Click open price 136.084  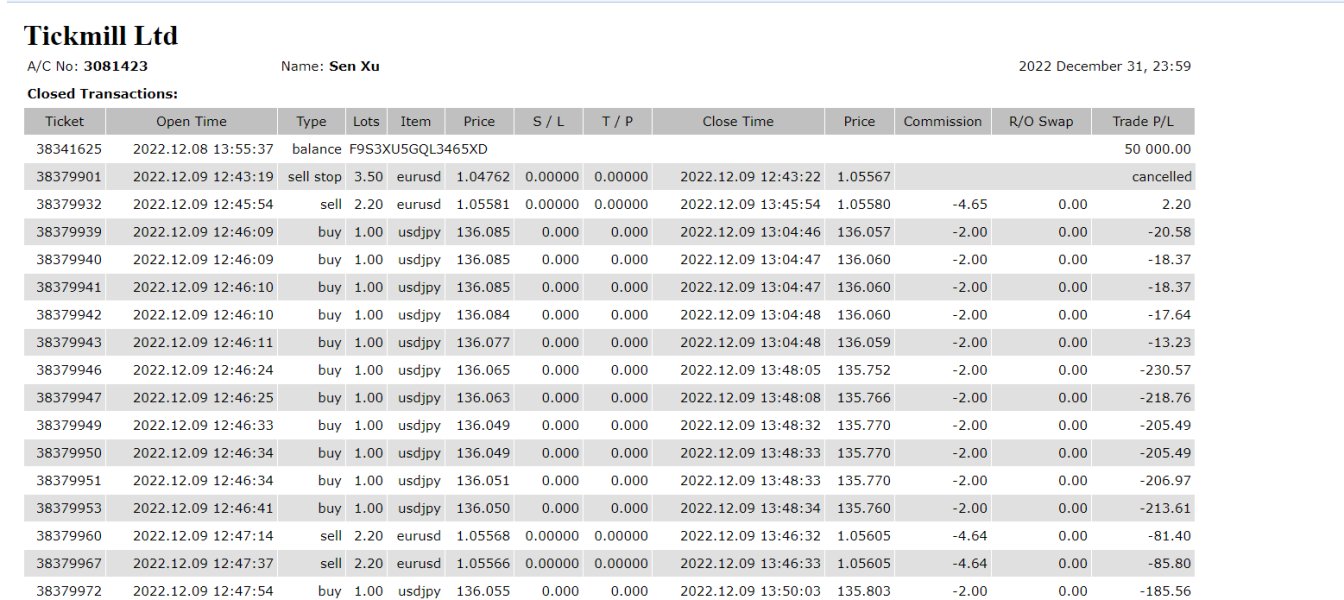pos(483,315)
